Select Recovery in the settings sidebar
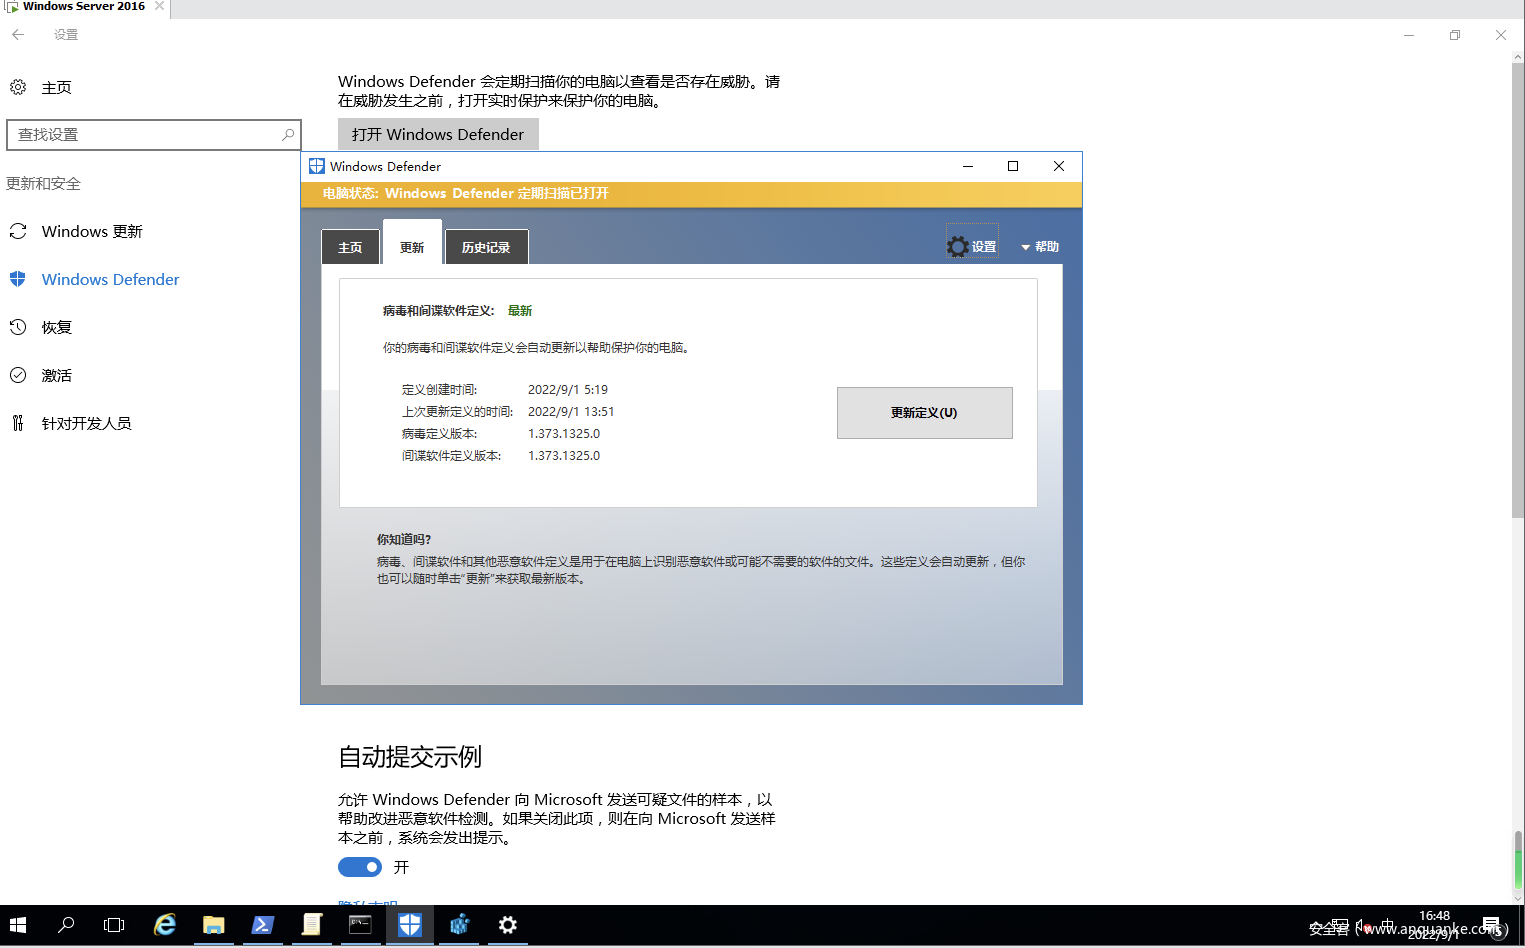 pyautogui.click(x=57, y=327)
